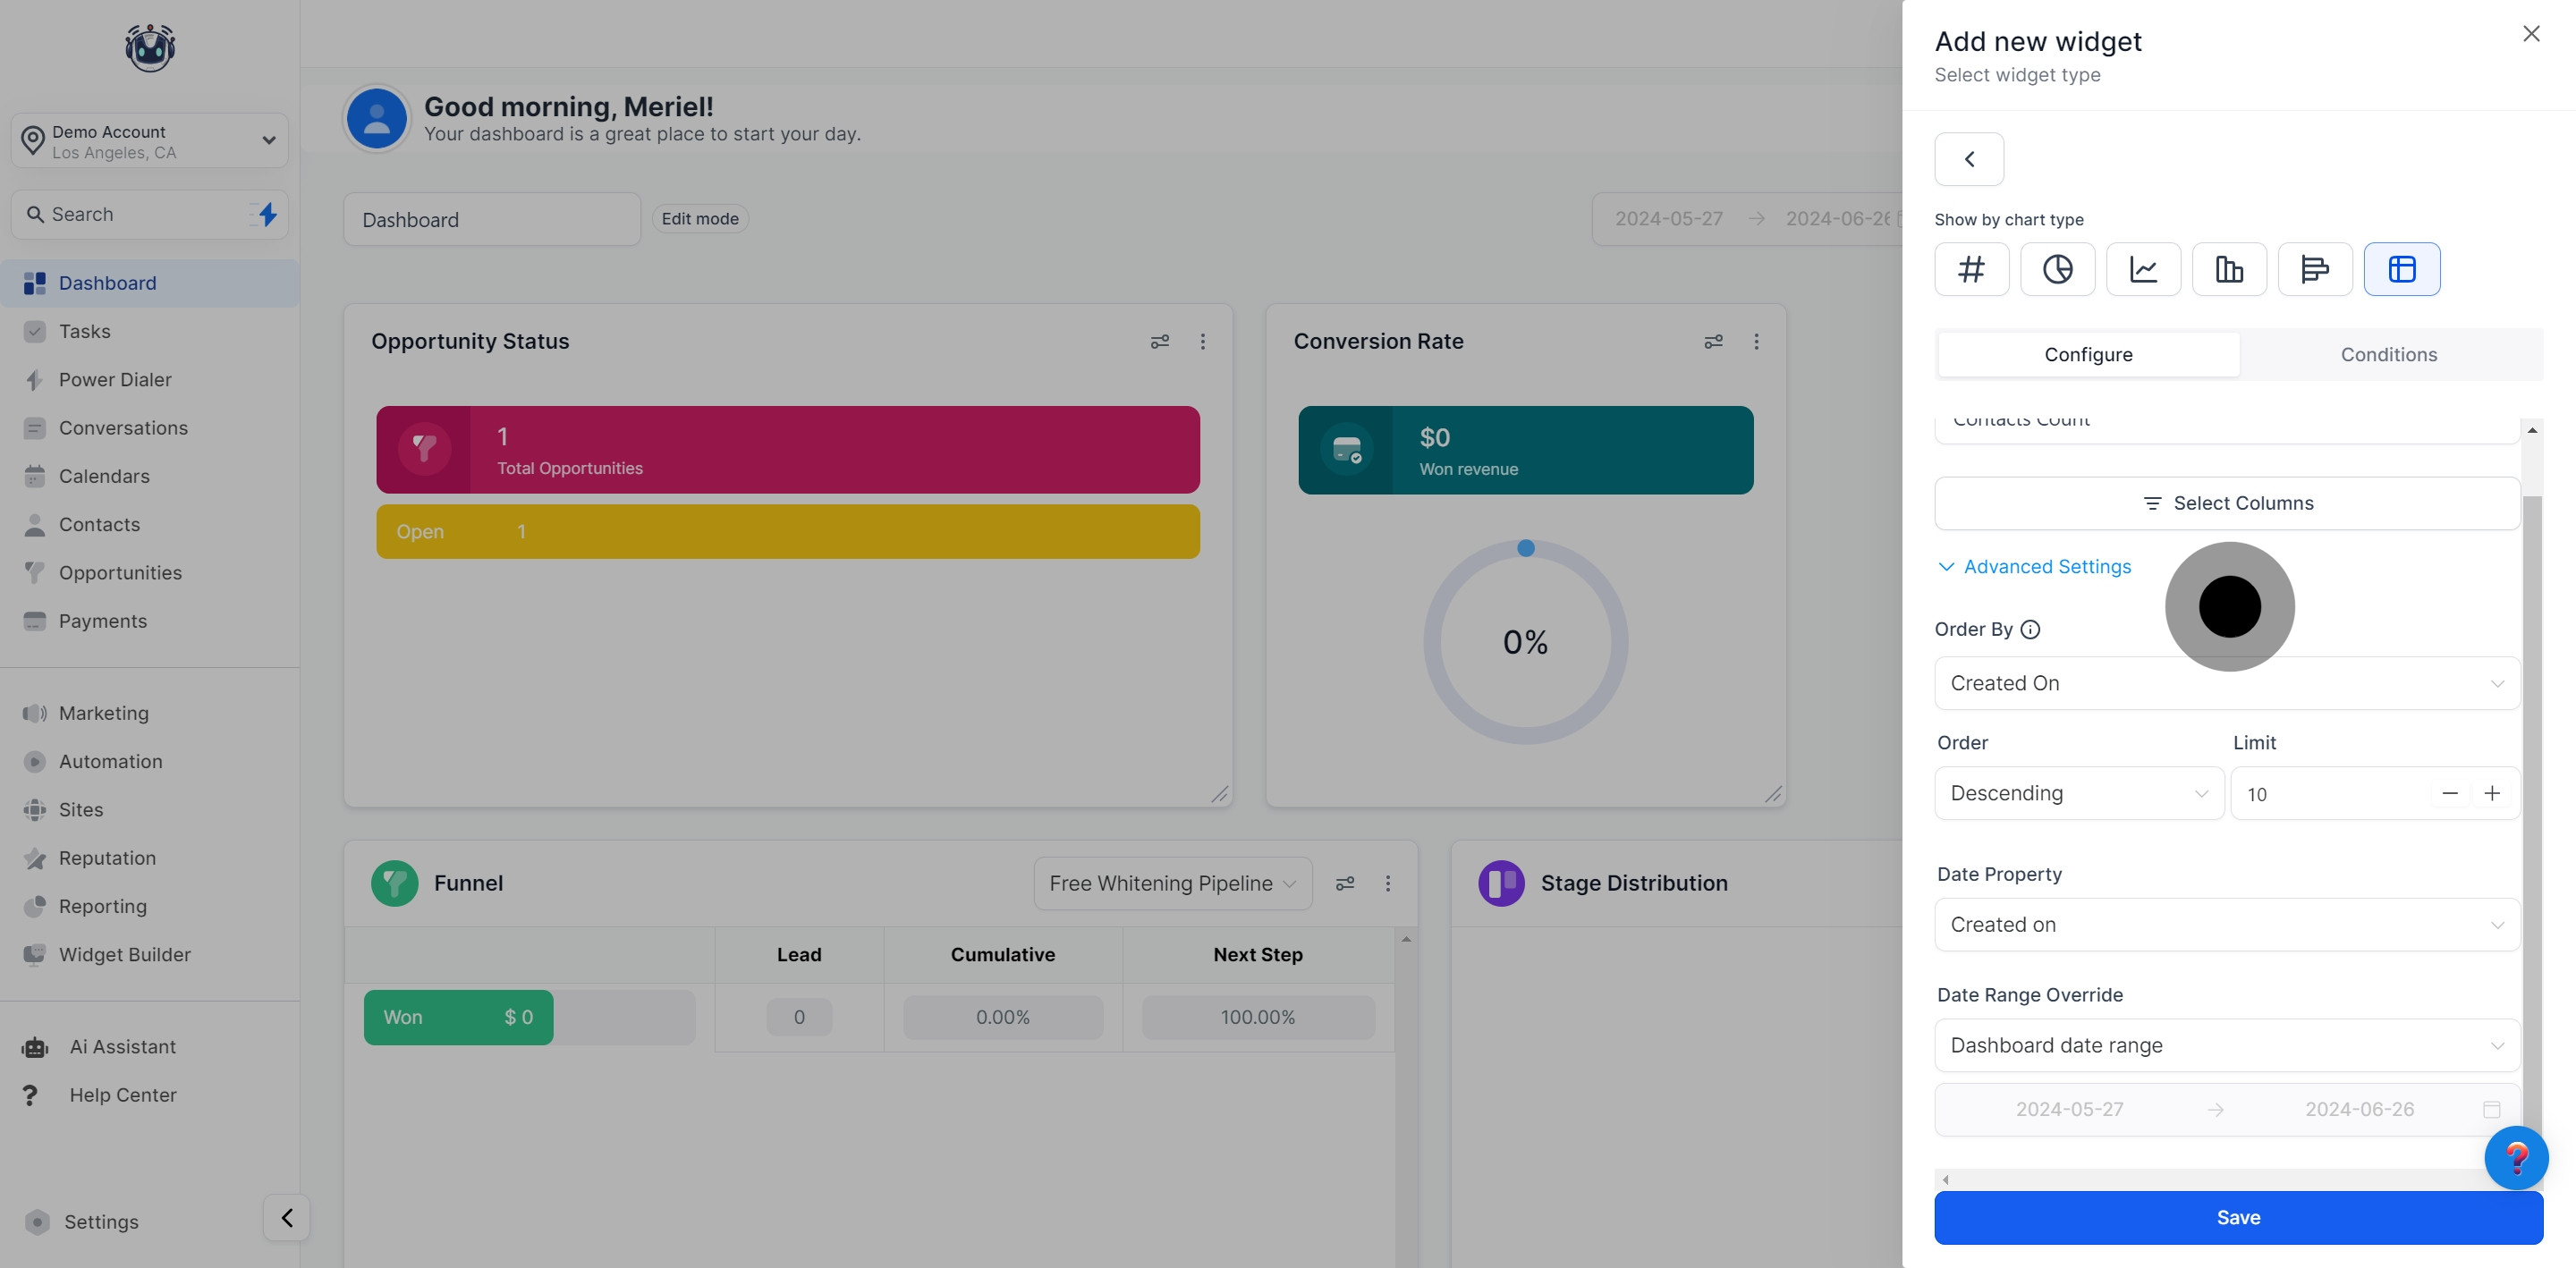Select the table chart type icon
Screen dimensions: 2576x1268
[2401, 269]
